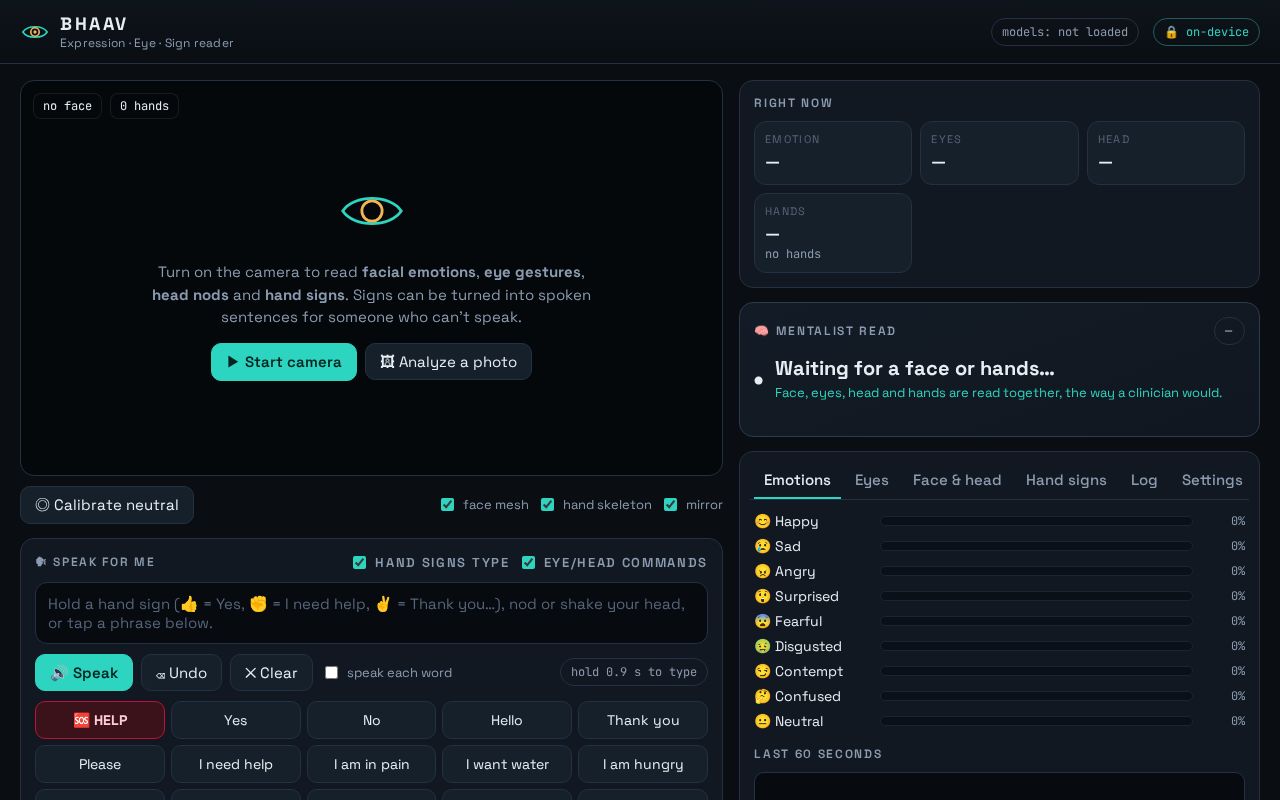This screenshot has width=1280, height=800.
Task: Click the Neutral emotion progress bar
Action: coord(1036,721)
